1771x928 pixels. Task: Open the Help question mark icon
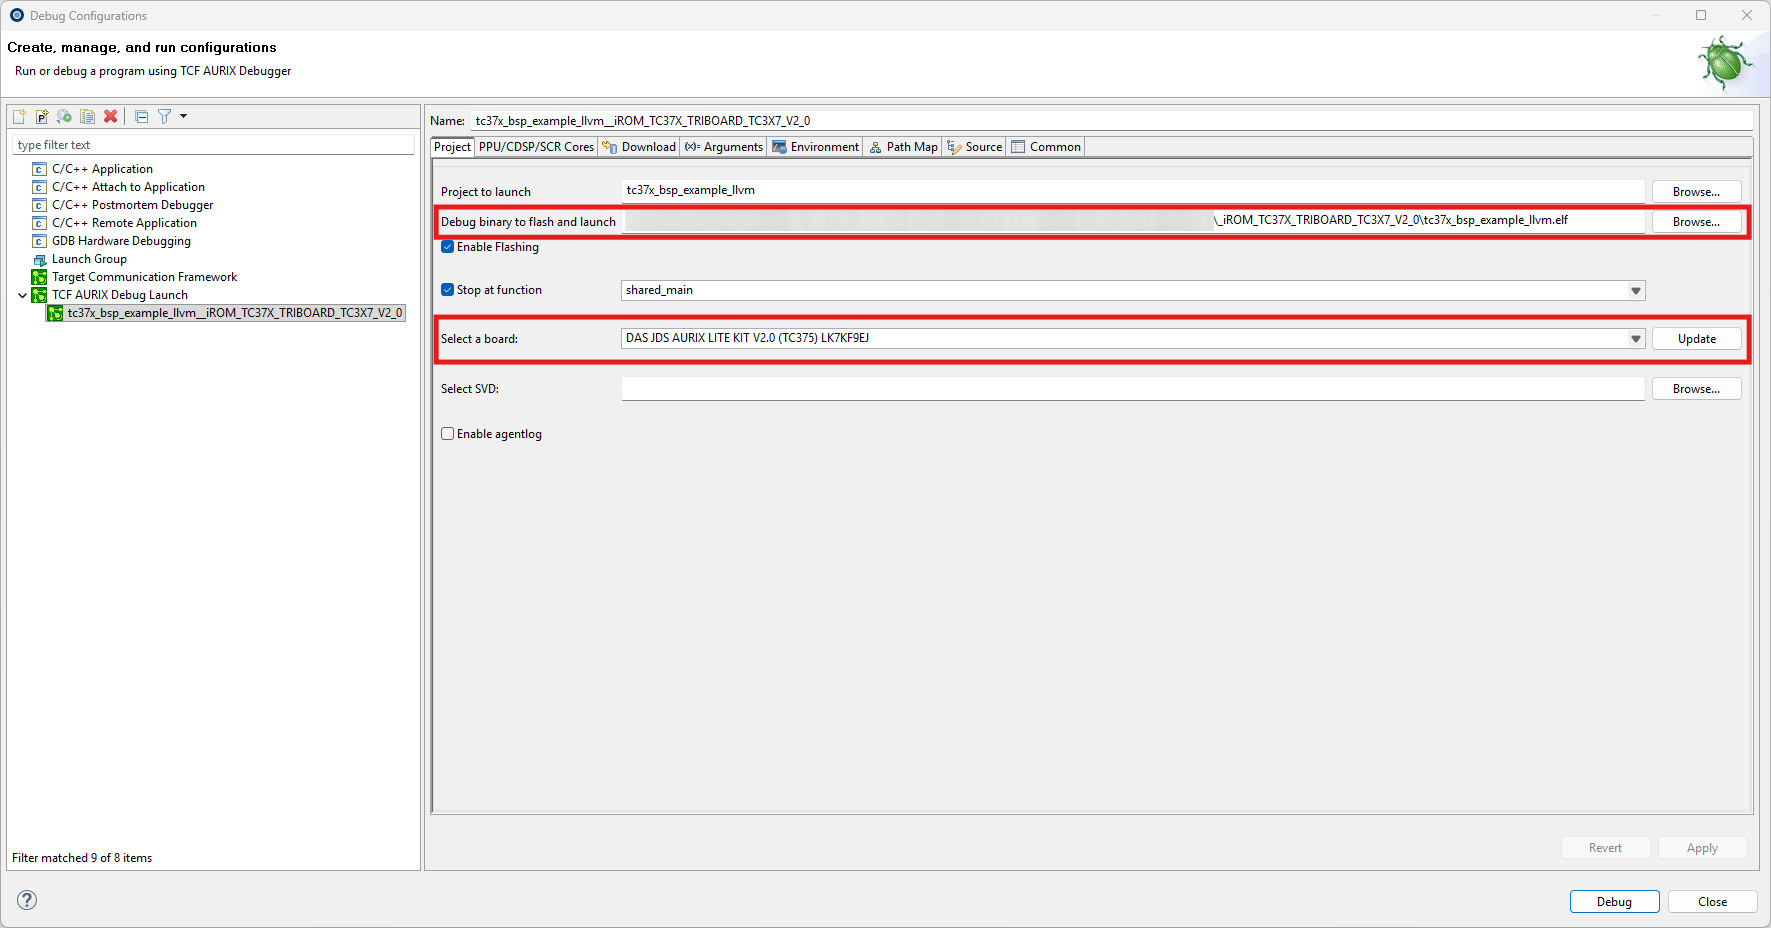[x=27, y=900]
